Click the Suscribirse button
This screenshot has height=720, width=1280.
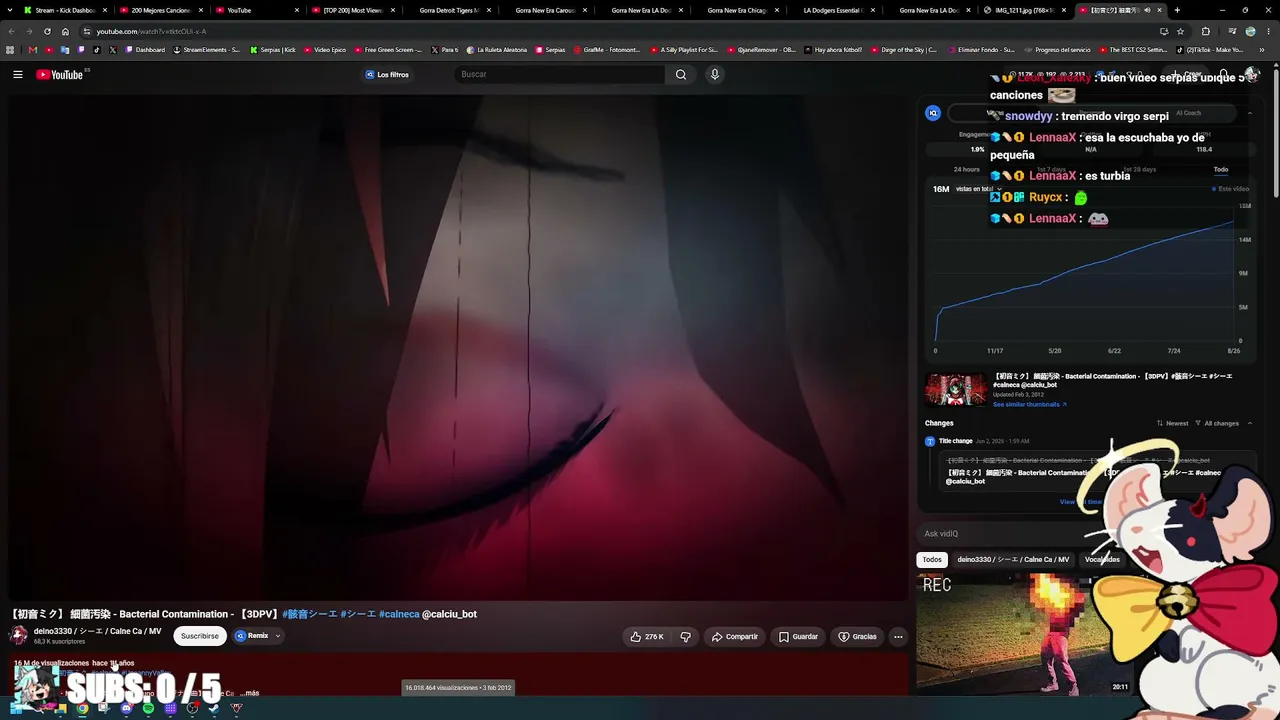point(200,636)
